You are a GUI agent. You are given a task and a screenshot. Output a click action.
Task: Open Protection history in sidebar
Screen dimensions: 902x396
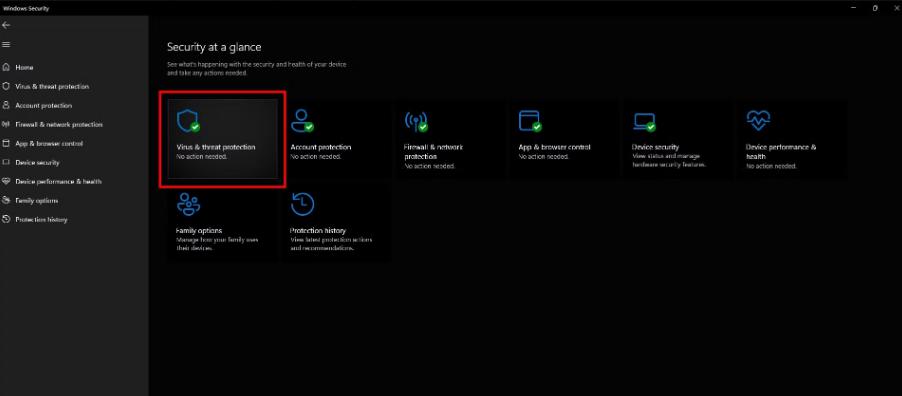point(41,219)
